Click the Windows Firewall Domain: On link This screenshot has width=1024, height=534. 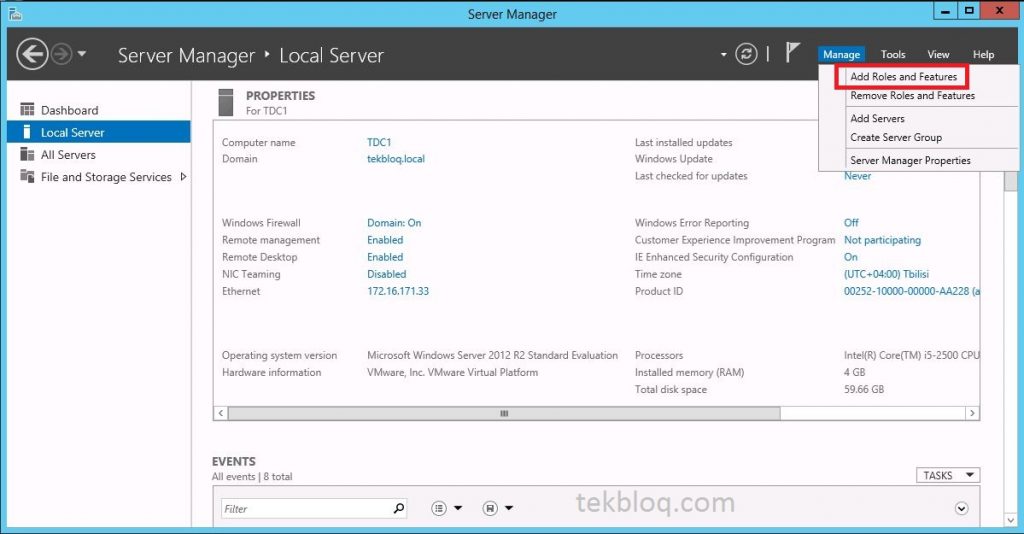point(394,223)
